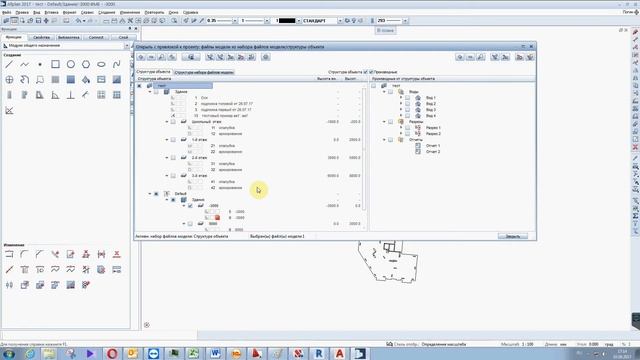Open the AutoCAD red A taskbar icon
The width and height of the screenshot is (640, 360).
pos(339,353)
